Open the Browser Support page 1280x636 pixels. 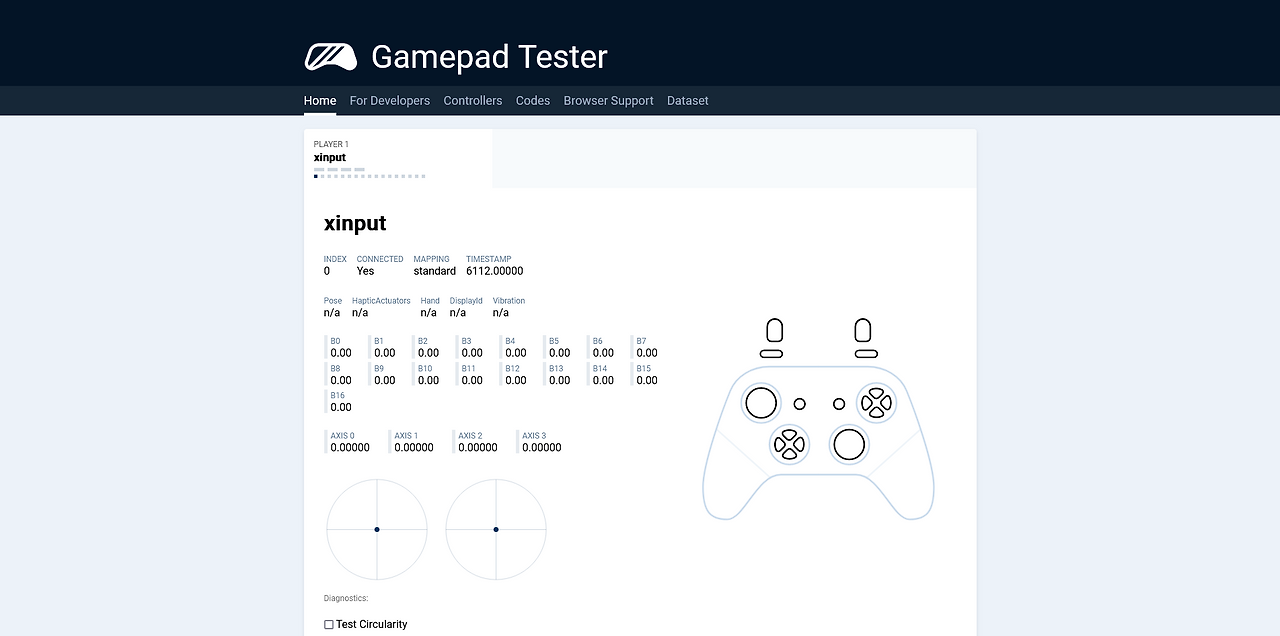(608, 100)
